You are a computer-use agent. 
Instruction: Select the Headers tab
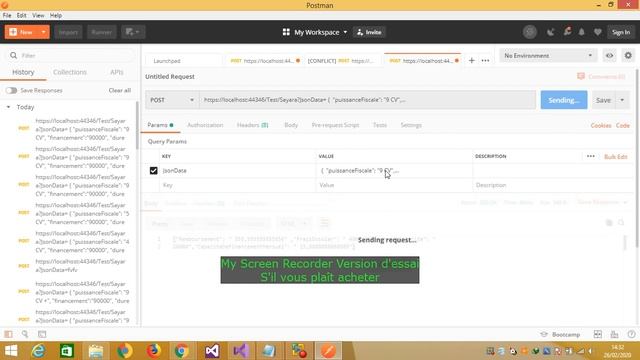pyautogui.click(x=253, y=125)
